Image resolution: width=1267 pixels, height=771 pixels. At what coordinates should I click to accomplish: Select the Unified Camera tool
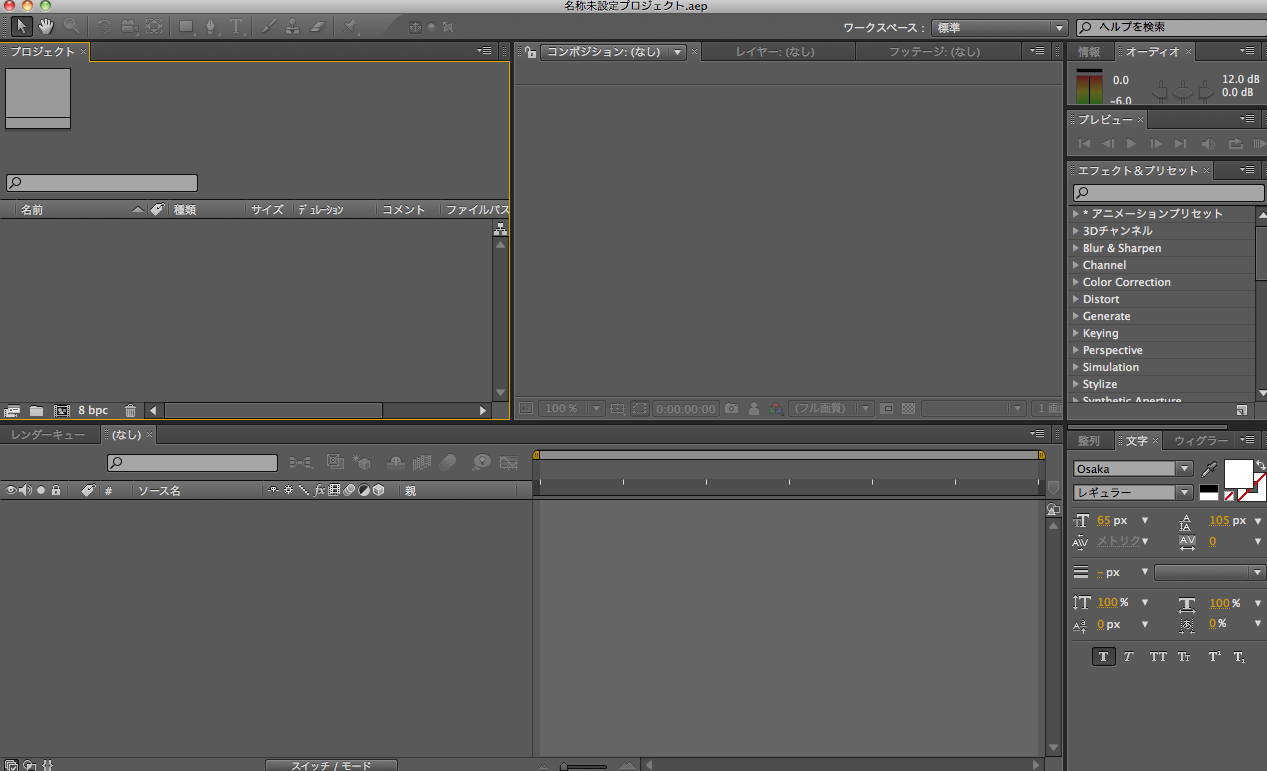[x=129, y=26]
